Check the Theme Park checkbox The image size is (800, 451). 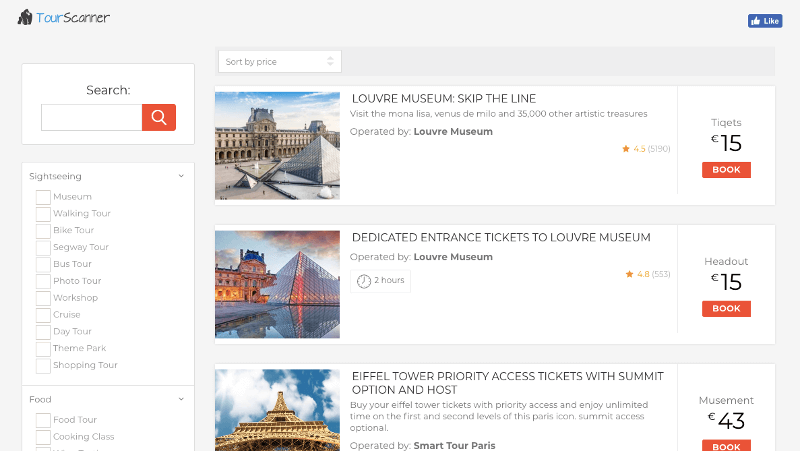pyautogui.click(x=43, y=348)
